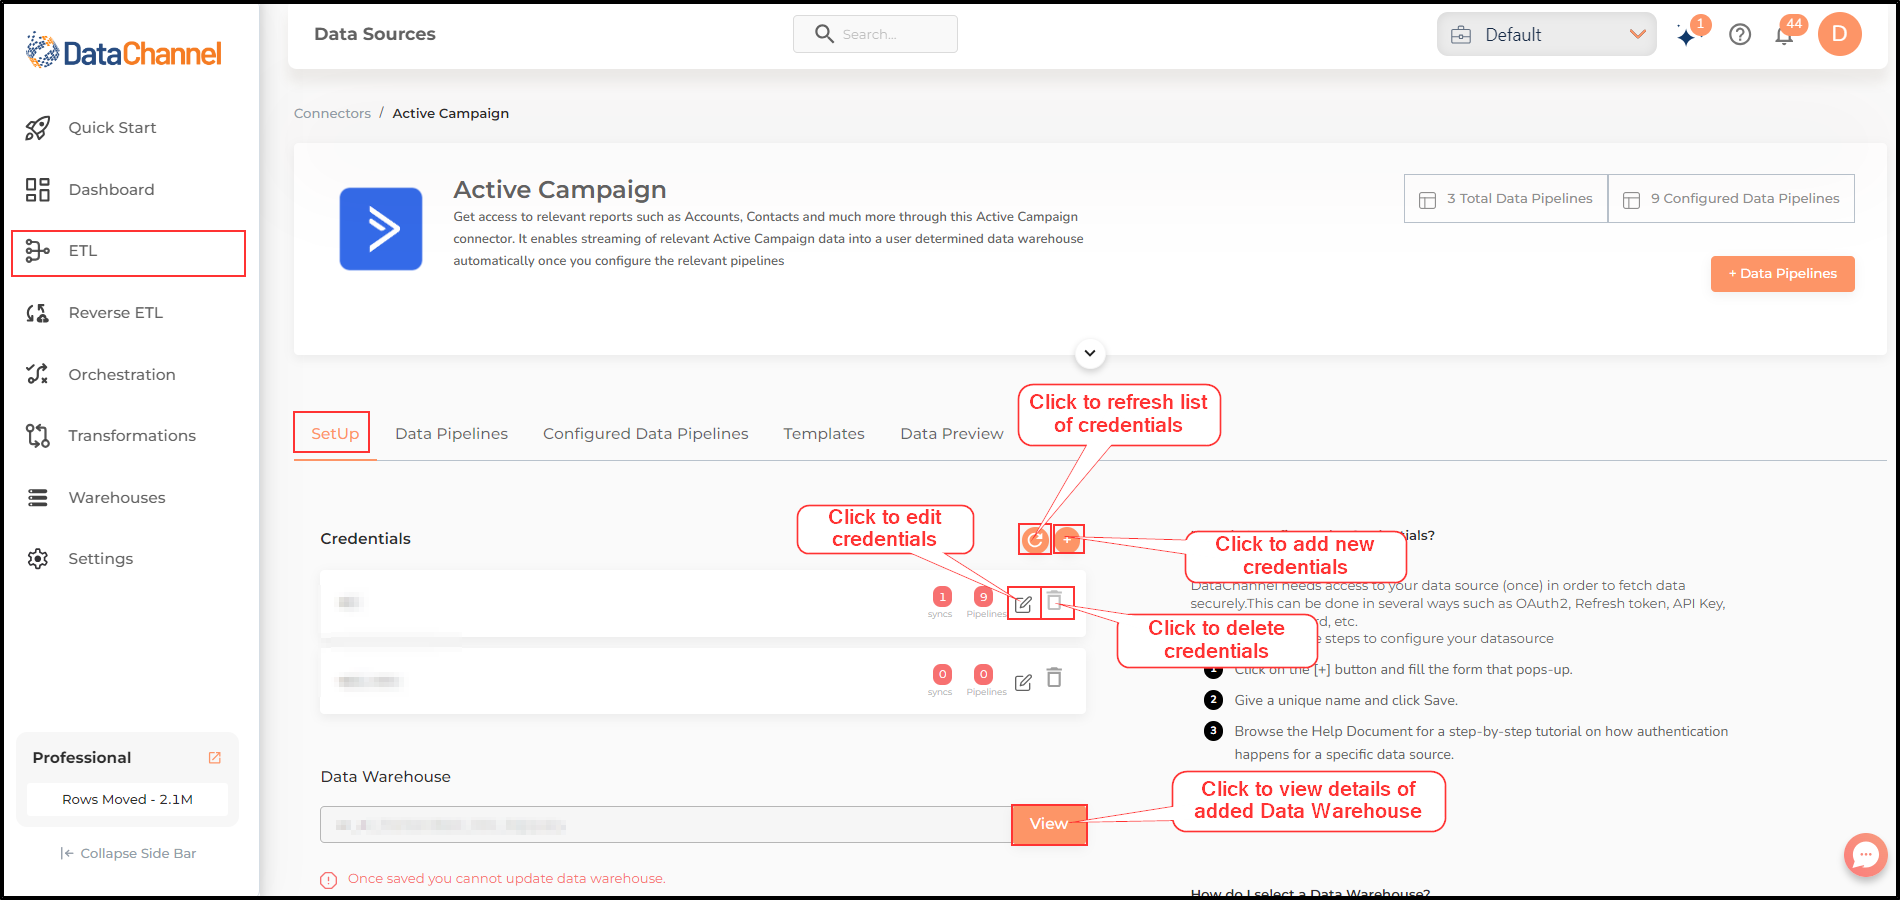This screenshot has height=900, width=1900.
Task: Switch to the SetUp tab
Action: [x=334, y=434]
